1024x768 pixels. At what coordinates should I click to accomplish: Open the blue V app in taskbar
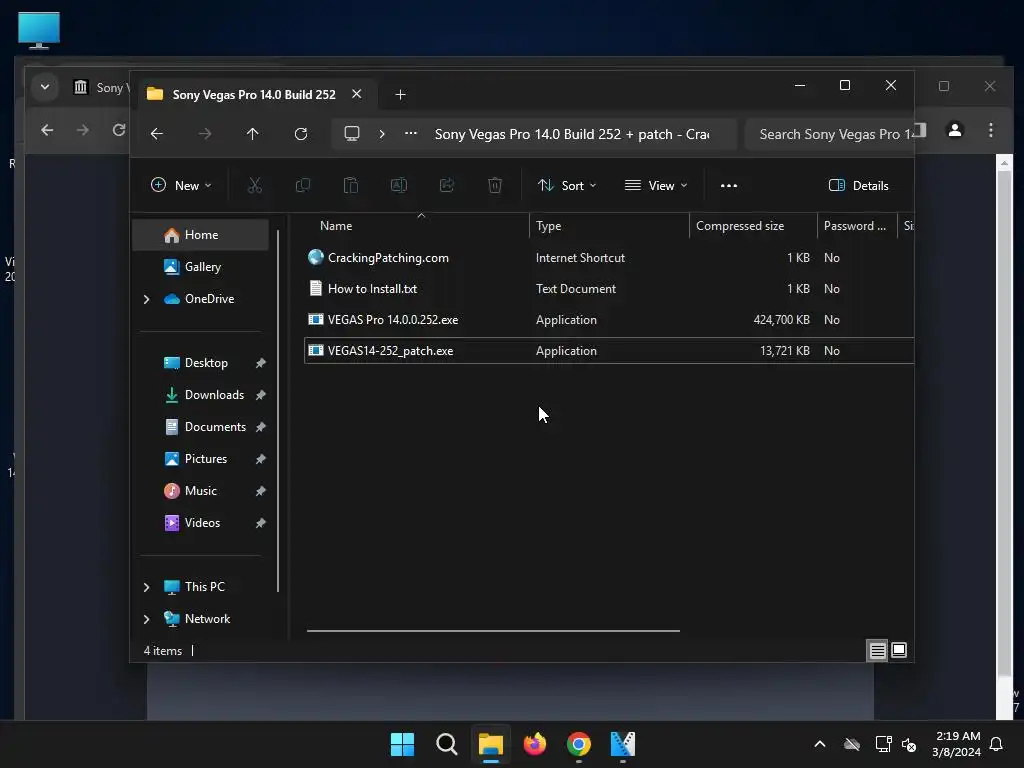[x=623, y=744]
